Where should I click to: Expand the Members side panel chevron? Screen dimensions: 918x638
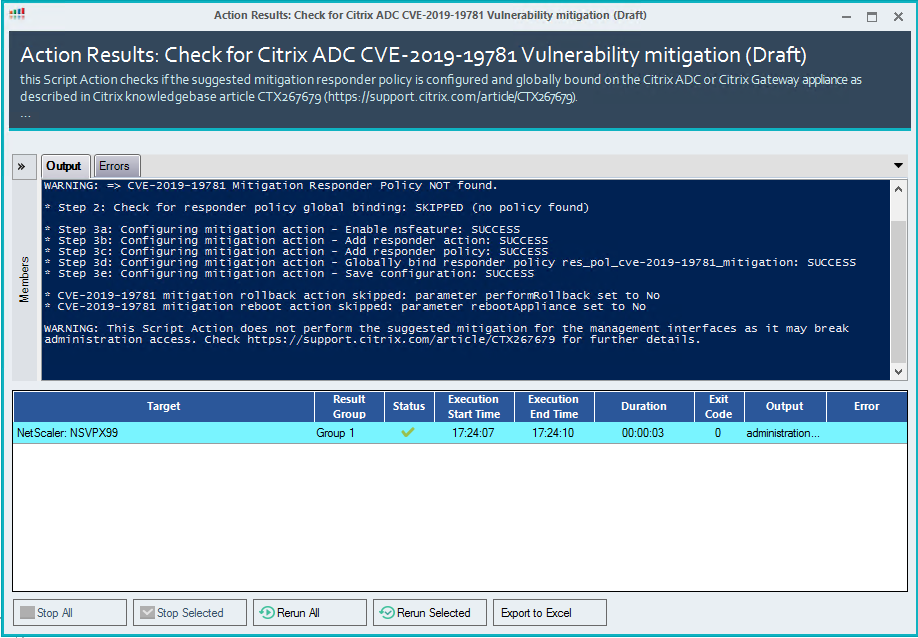pyautogui.click(x=22, y=167)
